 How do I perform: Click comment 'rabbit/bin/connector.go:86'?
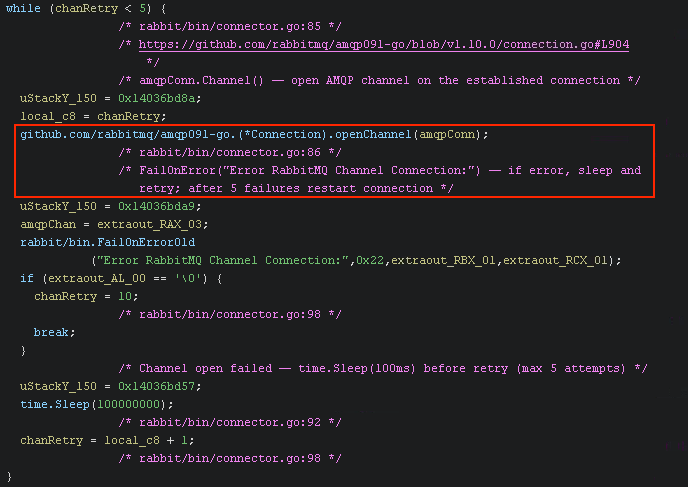click(230, 152)
